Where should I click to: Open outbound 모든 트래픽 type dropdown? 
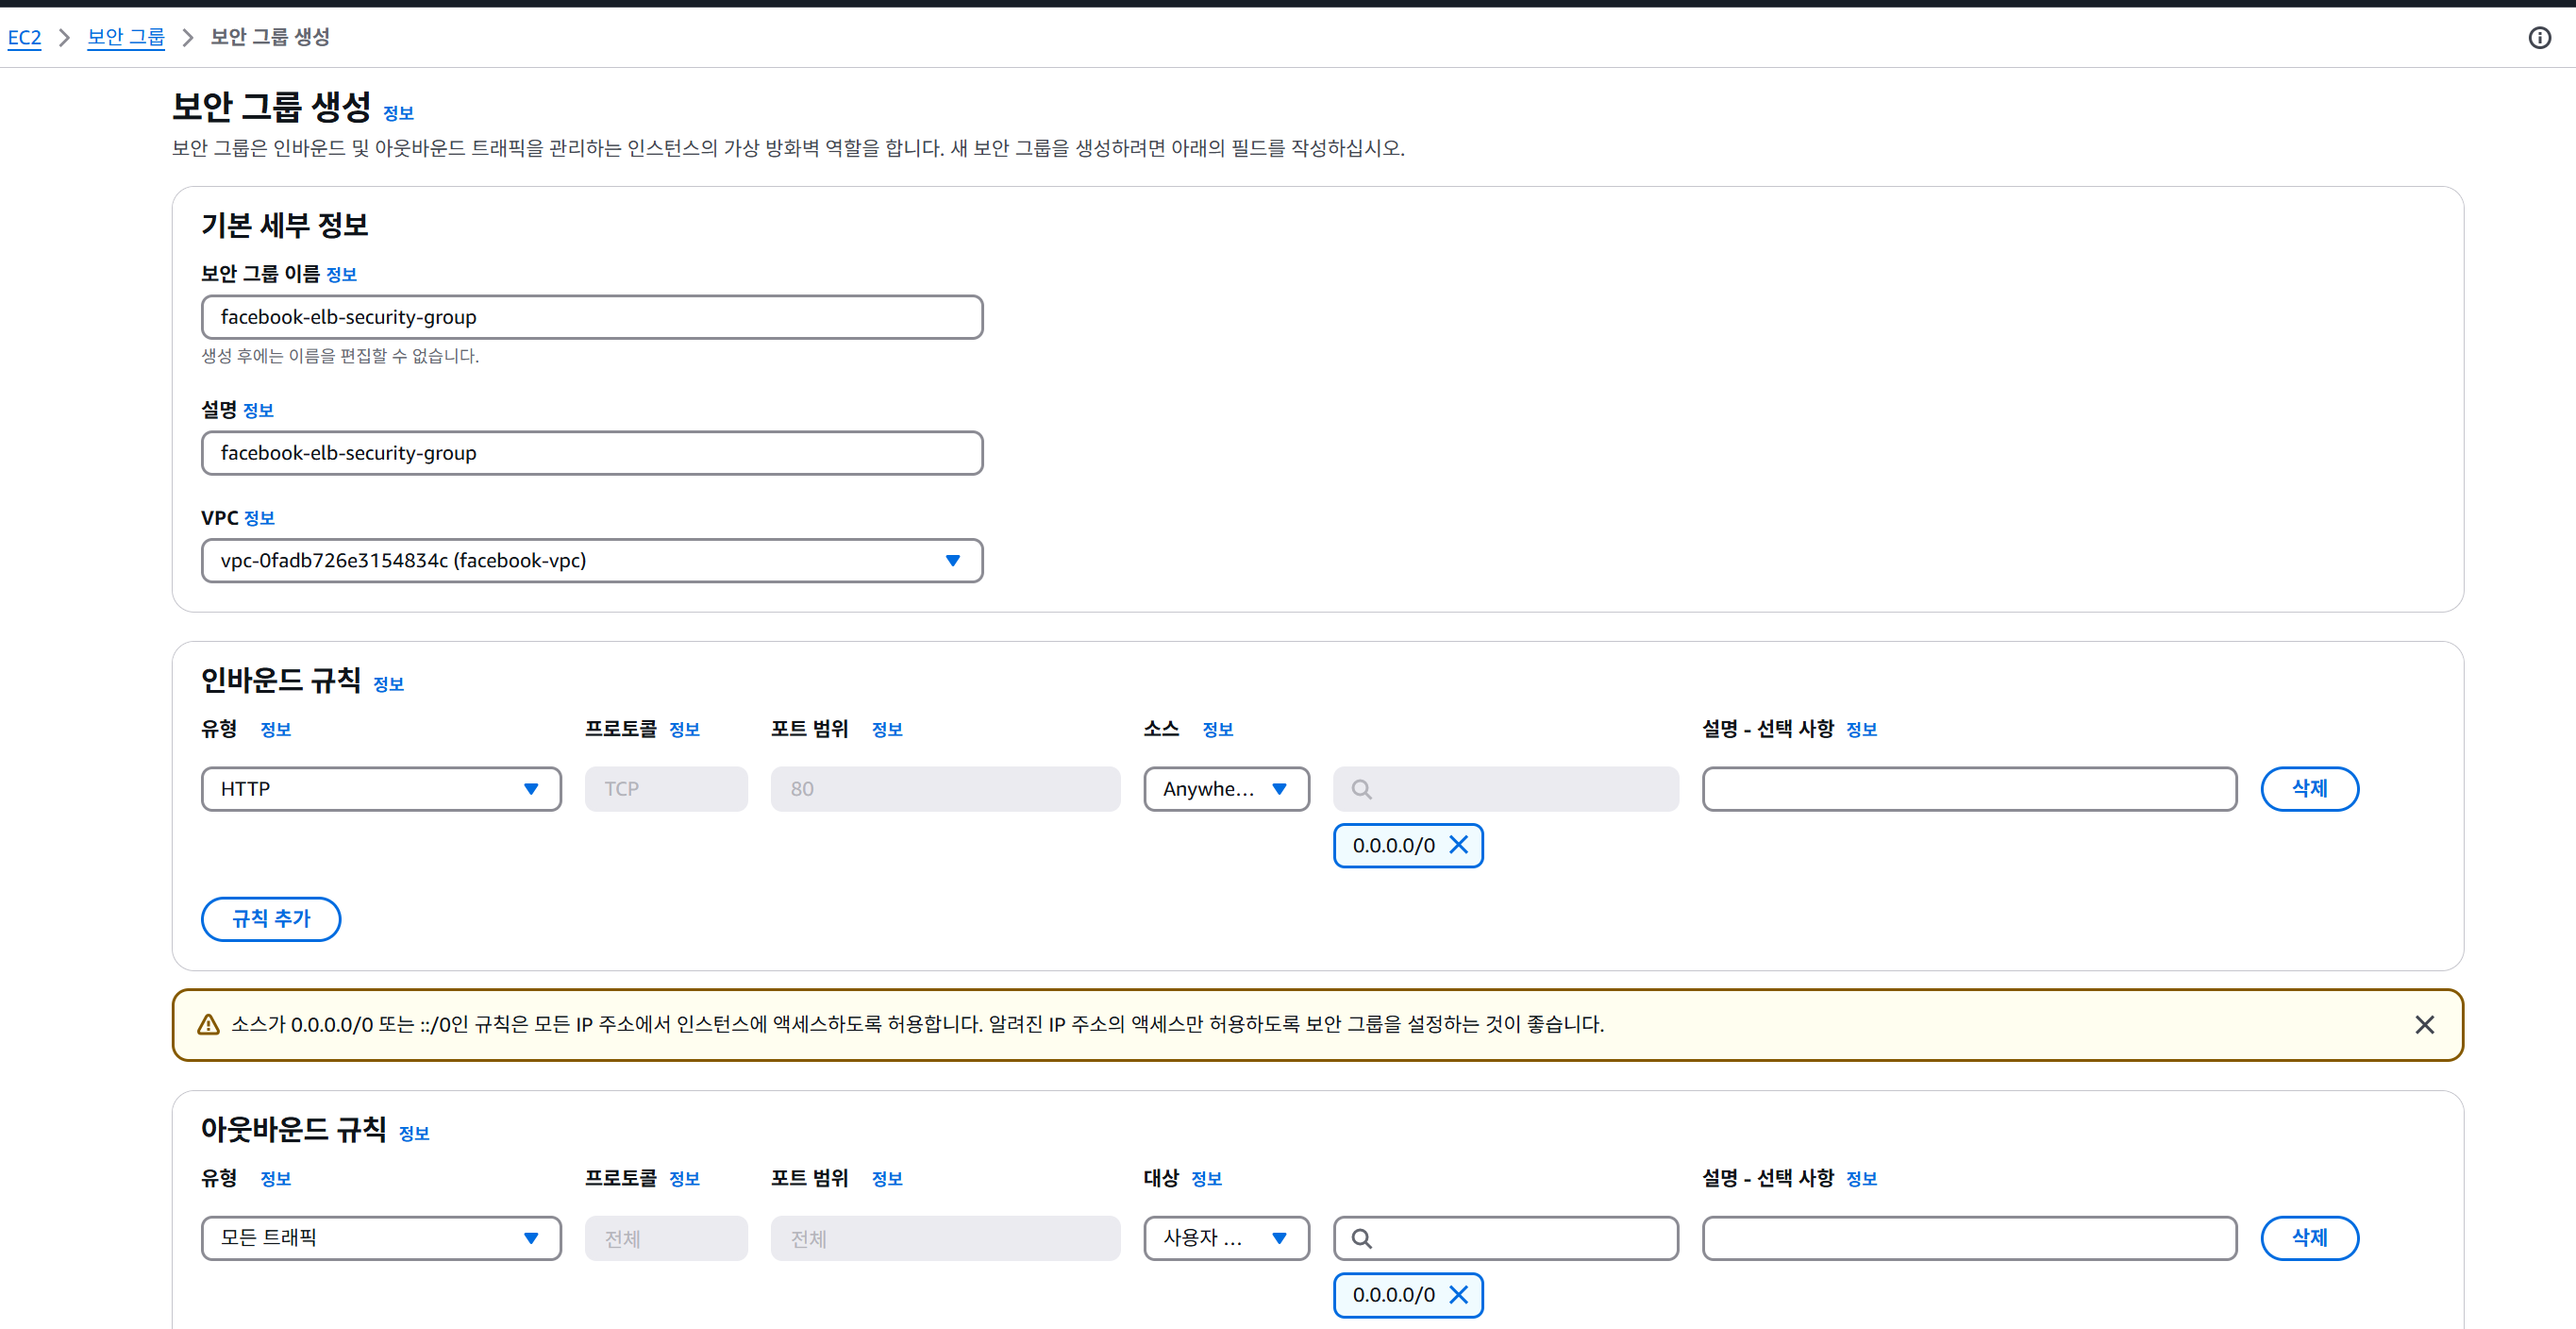tap(380, 1237)
